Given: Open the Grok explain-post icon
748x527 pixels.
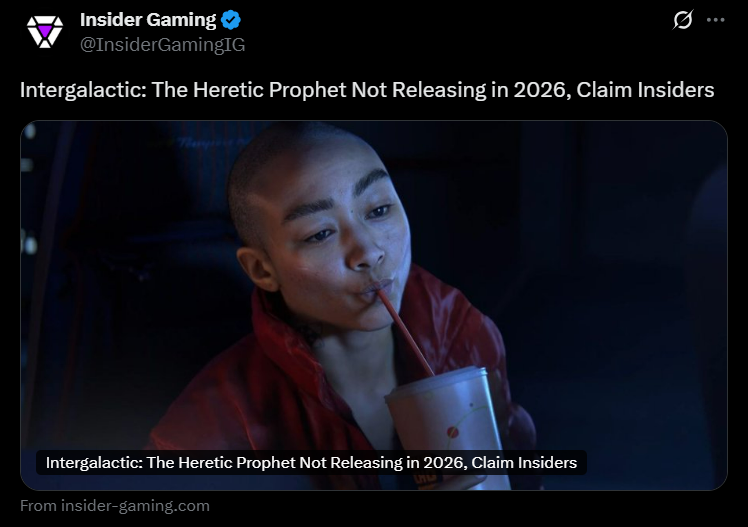Looking at the screenshot, I should tap(683, 20).
